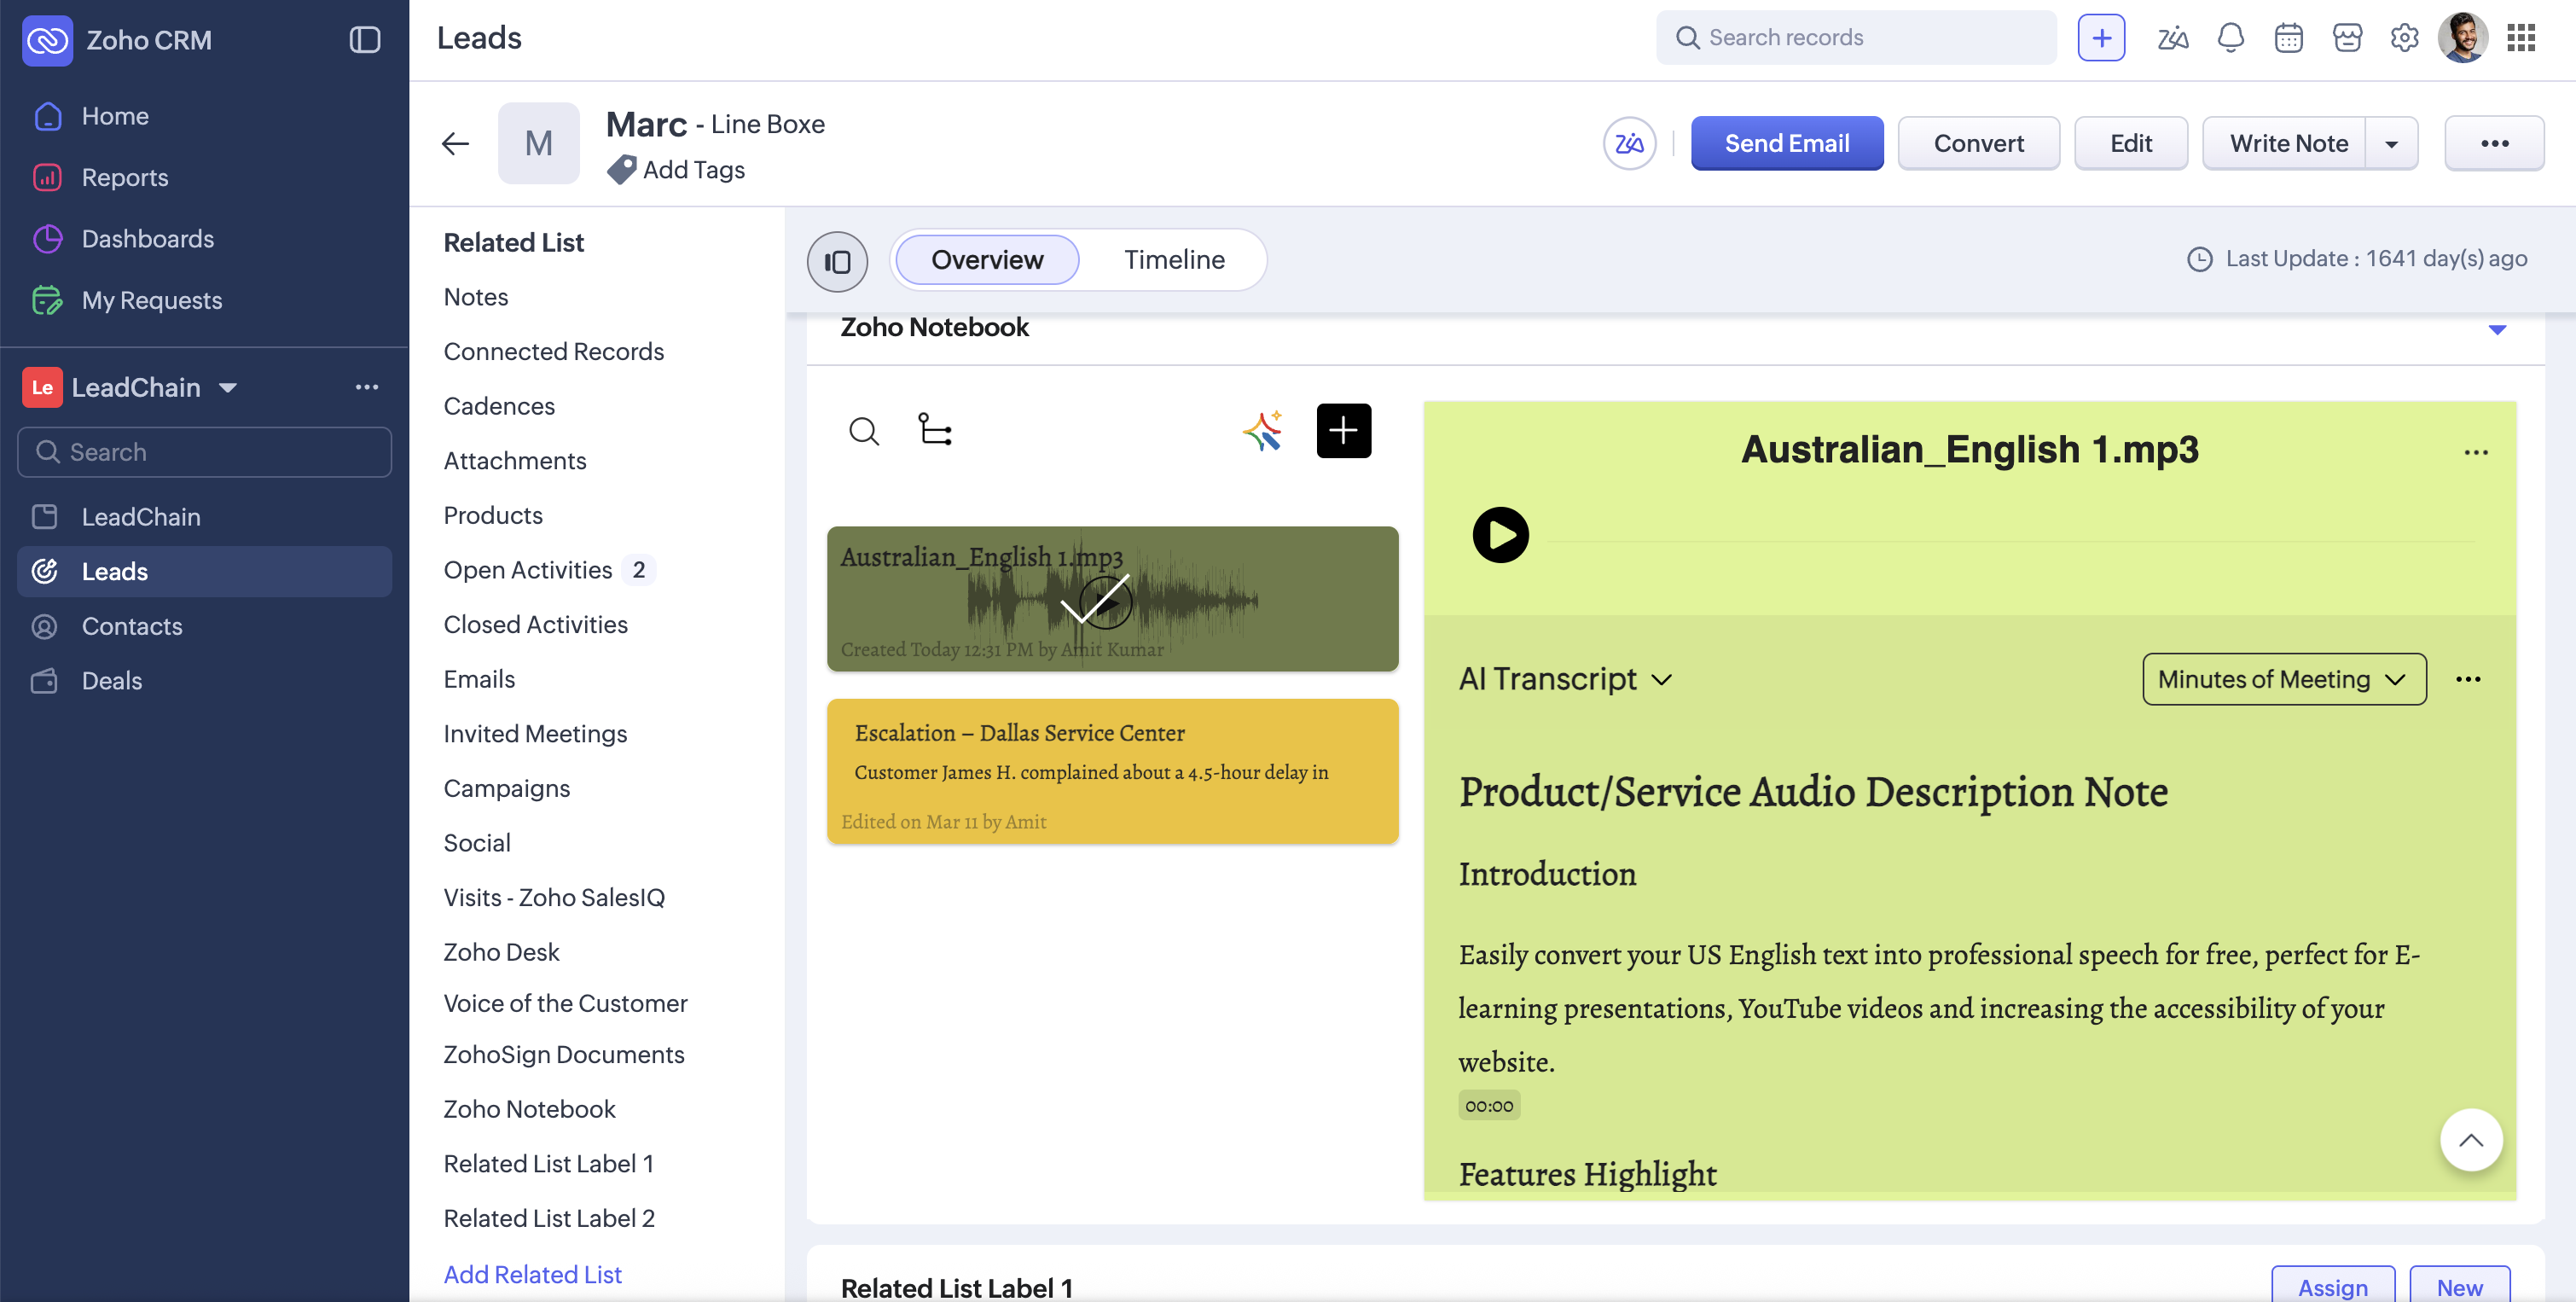Click the colorful AI sparkle icon

(1262, 431)
